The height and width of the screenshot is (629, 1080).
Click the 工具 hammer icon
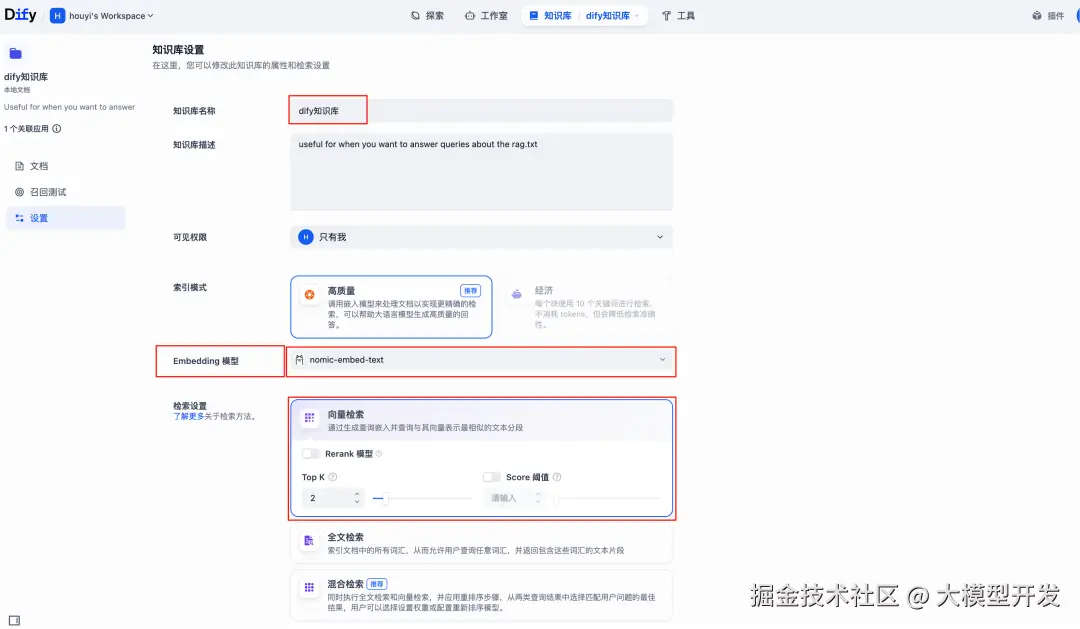click(666, 16)
